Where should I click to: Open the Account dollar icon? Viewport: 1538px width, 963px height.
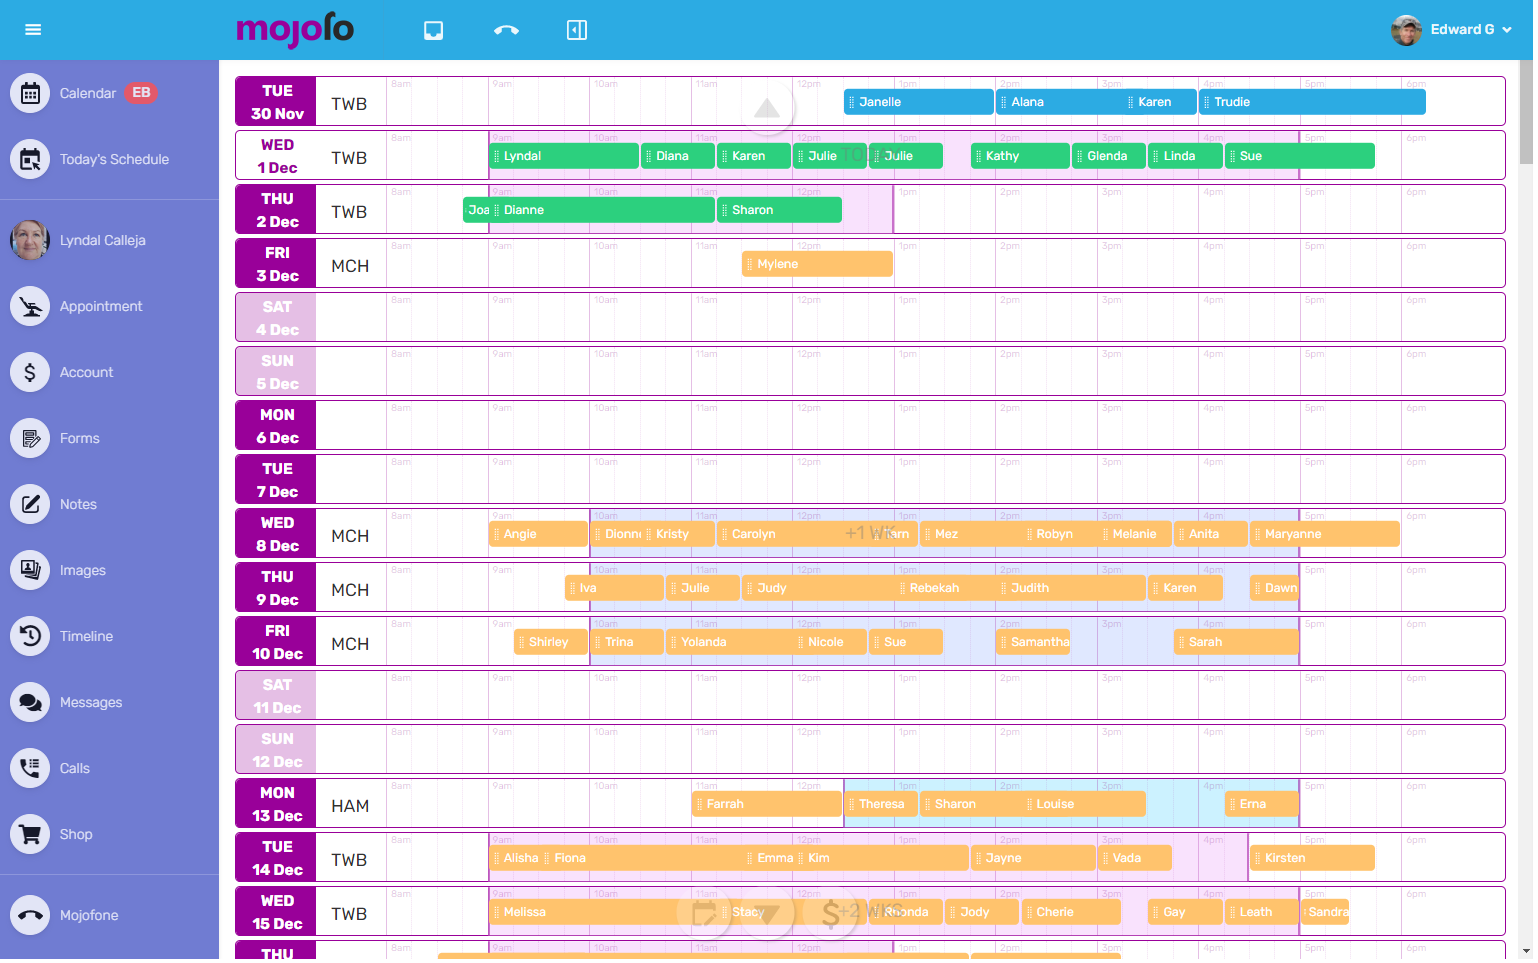click(30, 372)
